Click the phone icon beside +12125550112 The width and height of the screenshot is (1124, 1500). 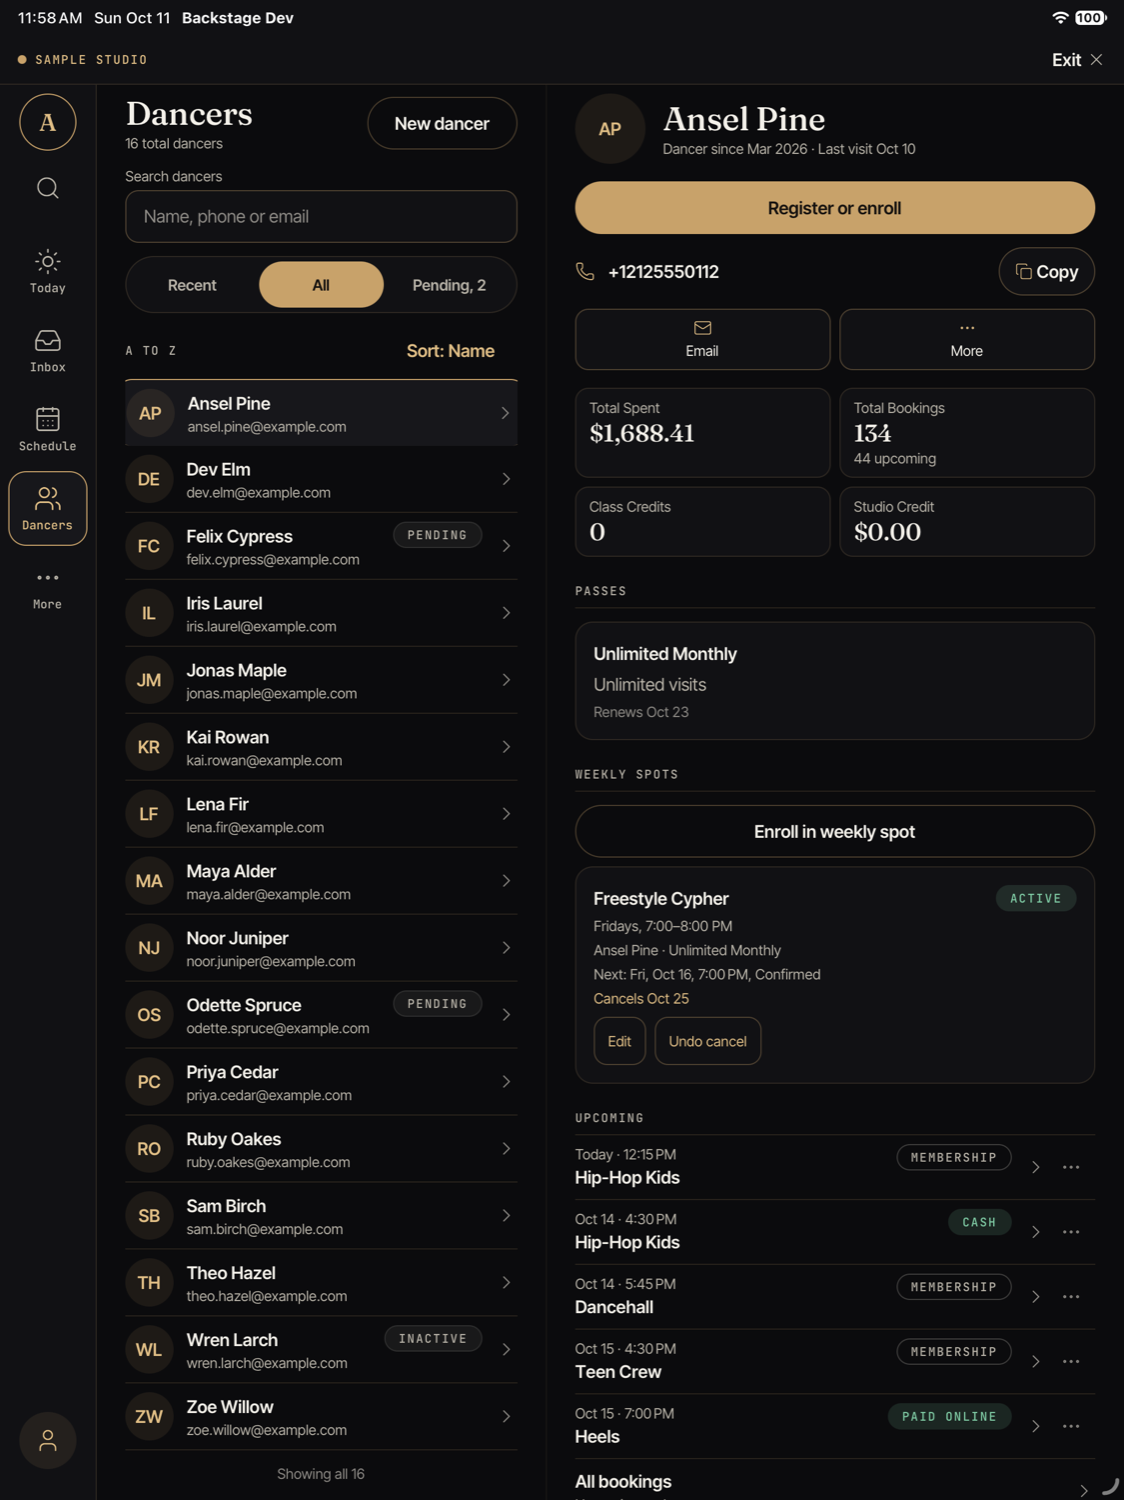[x=585, y=271]
